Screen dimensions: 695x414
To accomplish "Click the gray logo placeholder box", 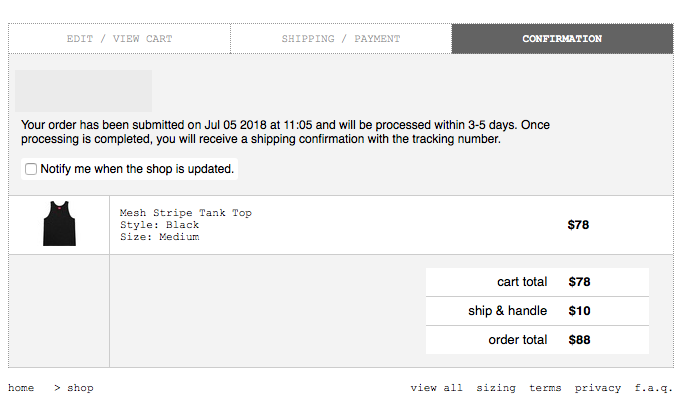I will pos(83,91).
